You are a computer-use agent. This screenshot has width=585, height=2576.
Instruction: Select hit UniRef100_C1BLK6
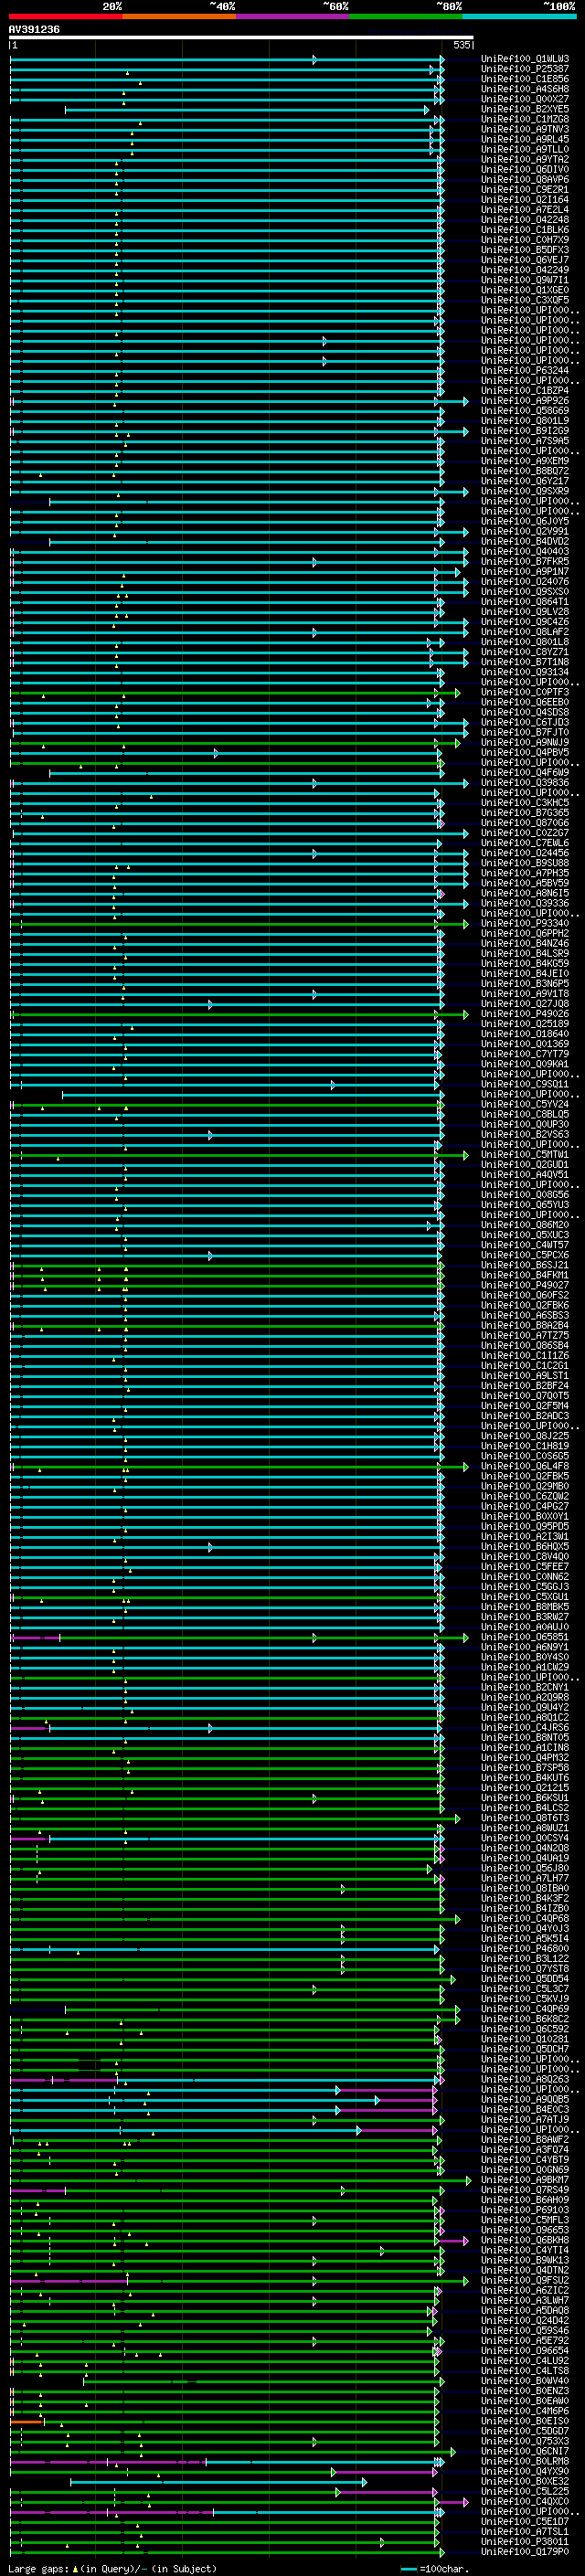coord(524,230)
